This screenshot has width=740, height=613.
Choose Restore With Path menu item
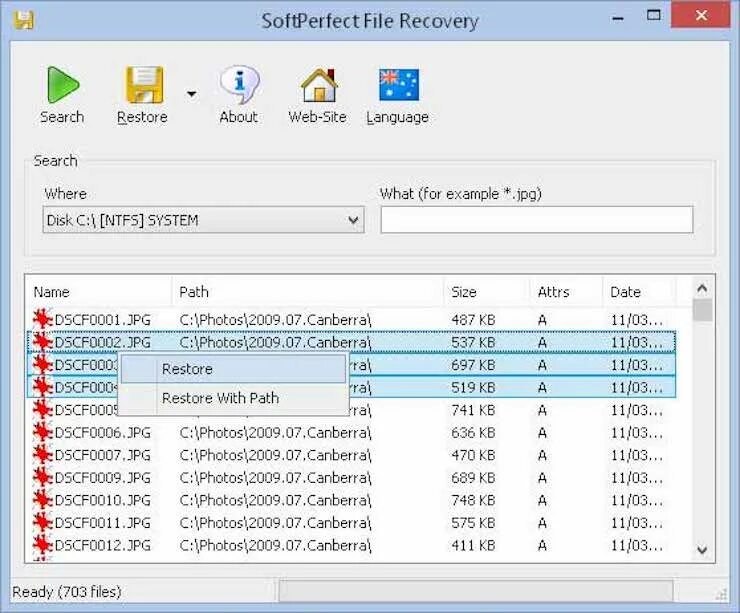[x=233, y=398]
